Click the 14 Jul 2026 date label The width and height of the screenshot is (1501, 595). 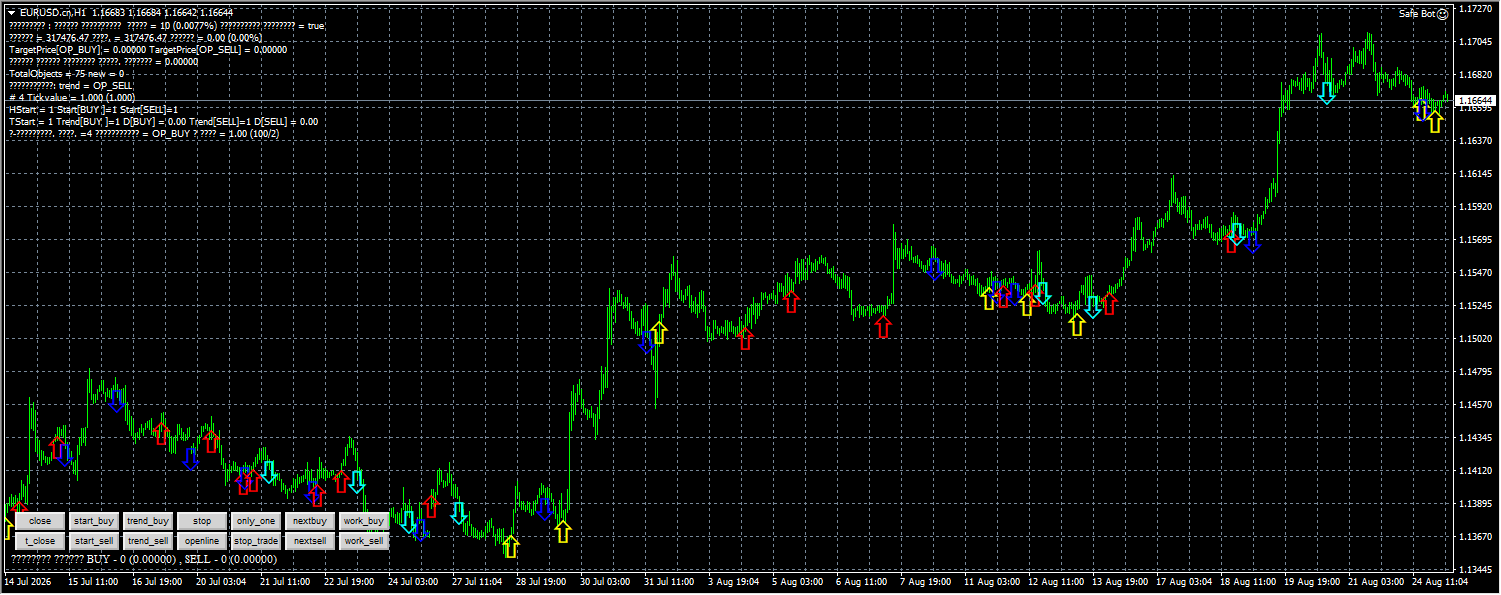(x=29, y=581)
